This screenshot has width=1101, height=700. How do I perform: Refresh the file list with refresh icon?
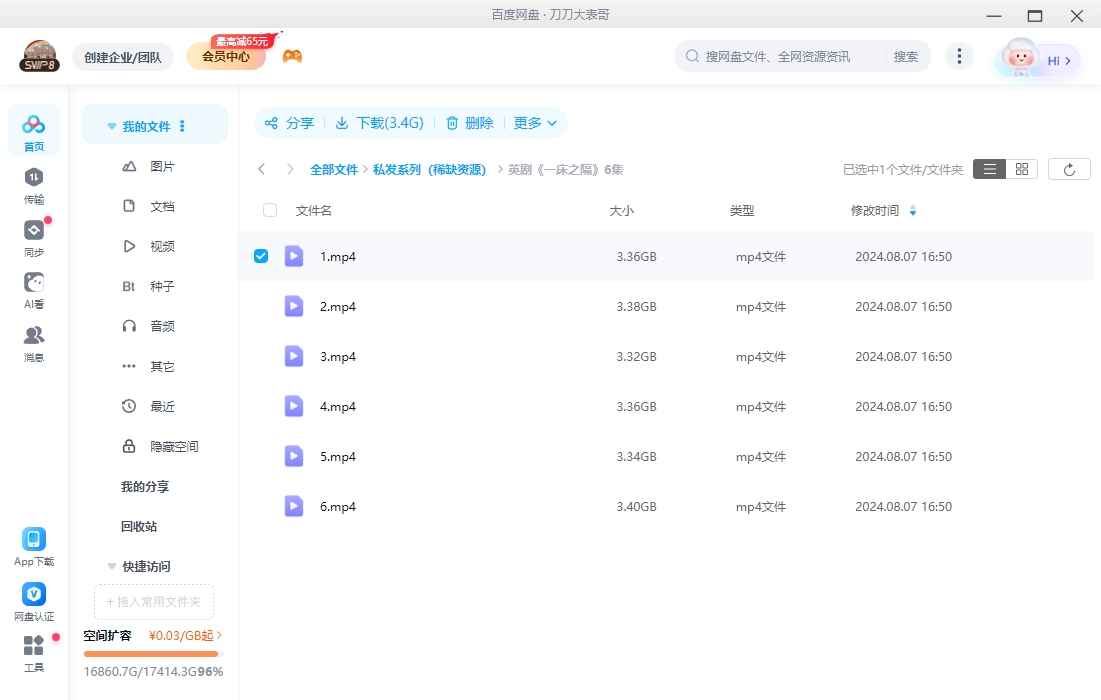point(1069,168)
